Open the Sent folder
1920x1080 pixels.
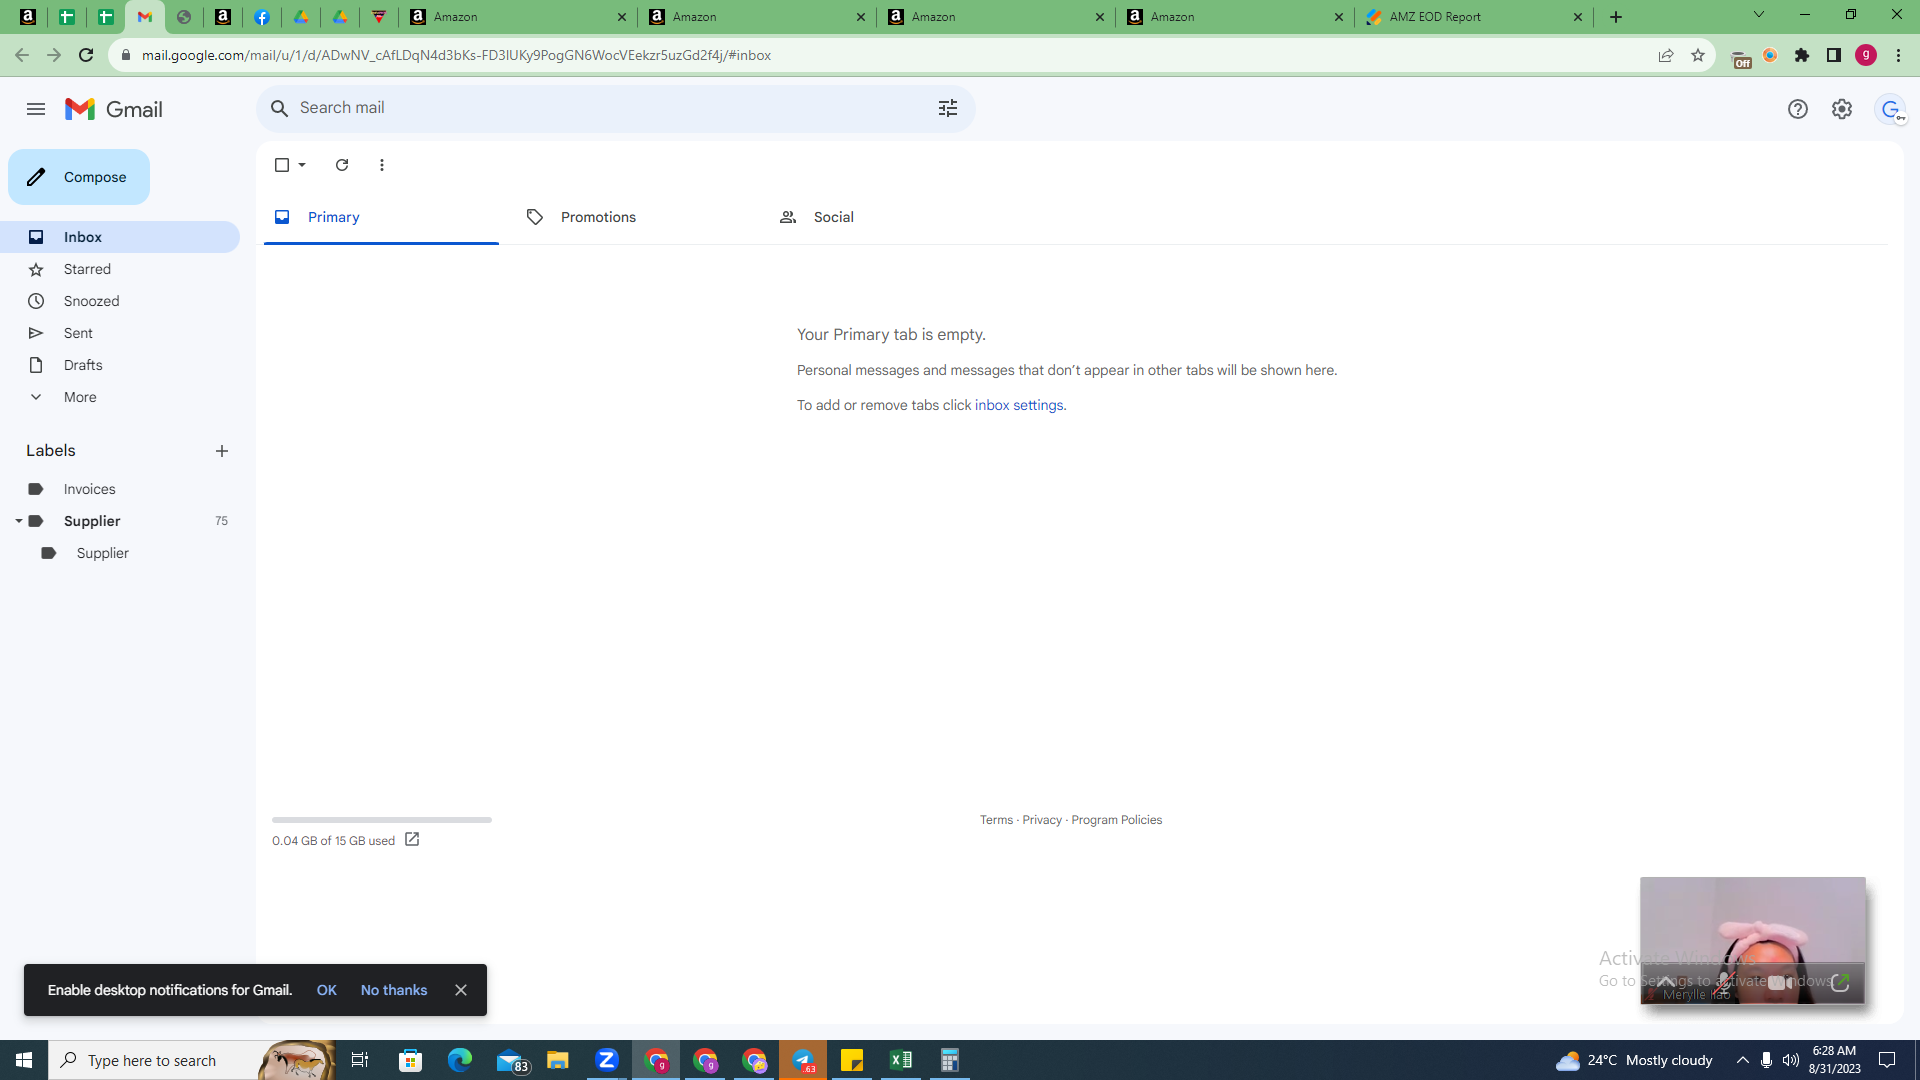(x=120, y=333)
